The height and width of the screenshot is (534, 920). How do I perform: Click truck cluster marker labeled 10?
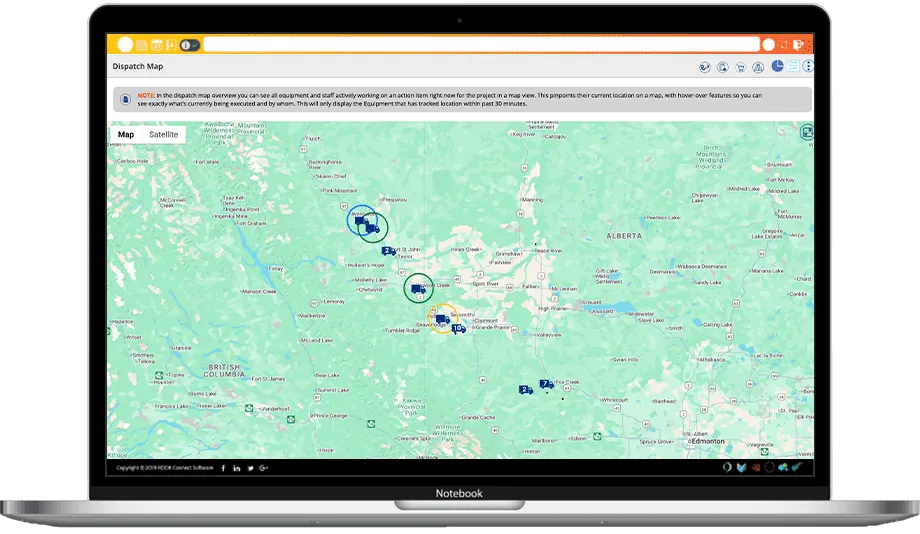coord(458,328)
